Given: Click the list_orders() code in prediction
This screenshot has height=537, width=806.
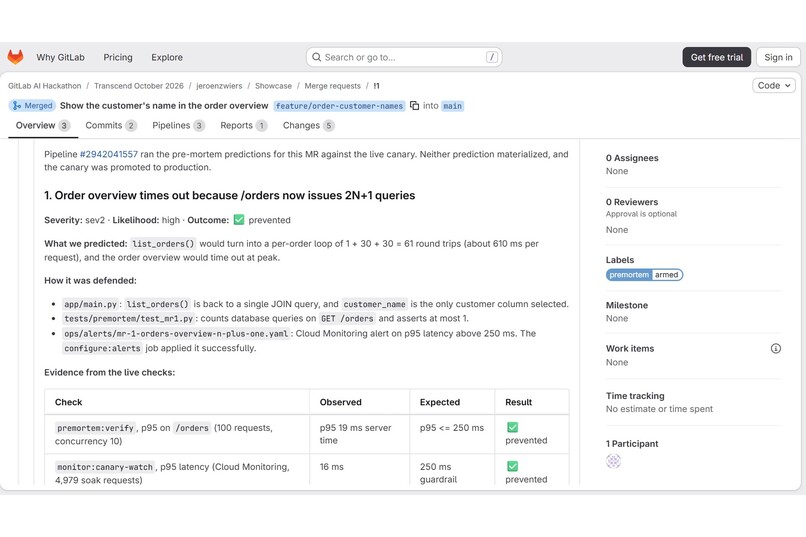Looking at the screenshot, I should pyautogui.click(x=163, y=244).
